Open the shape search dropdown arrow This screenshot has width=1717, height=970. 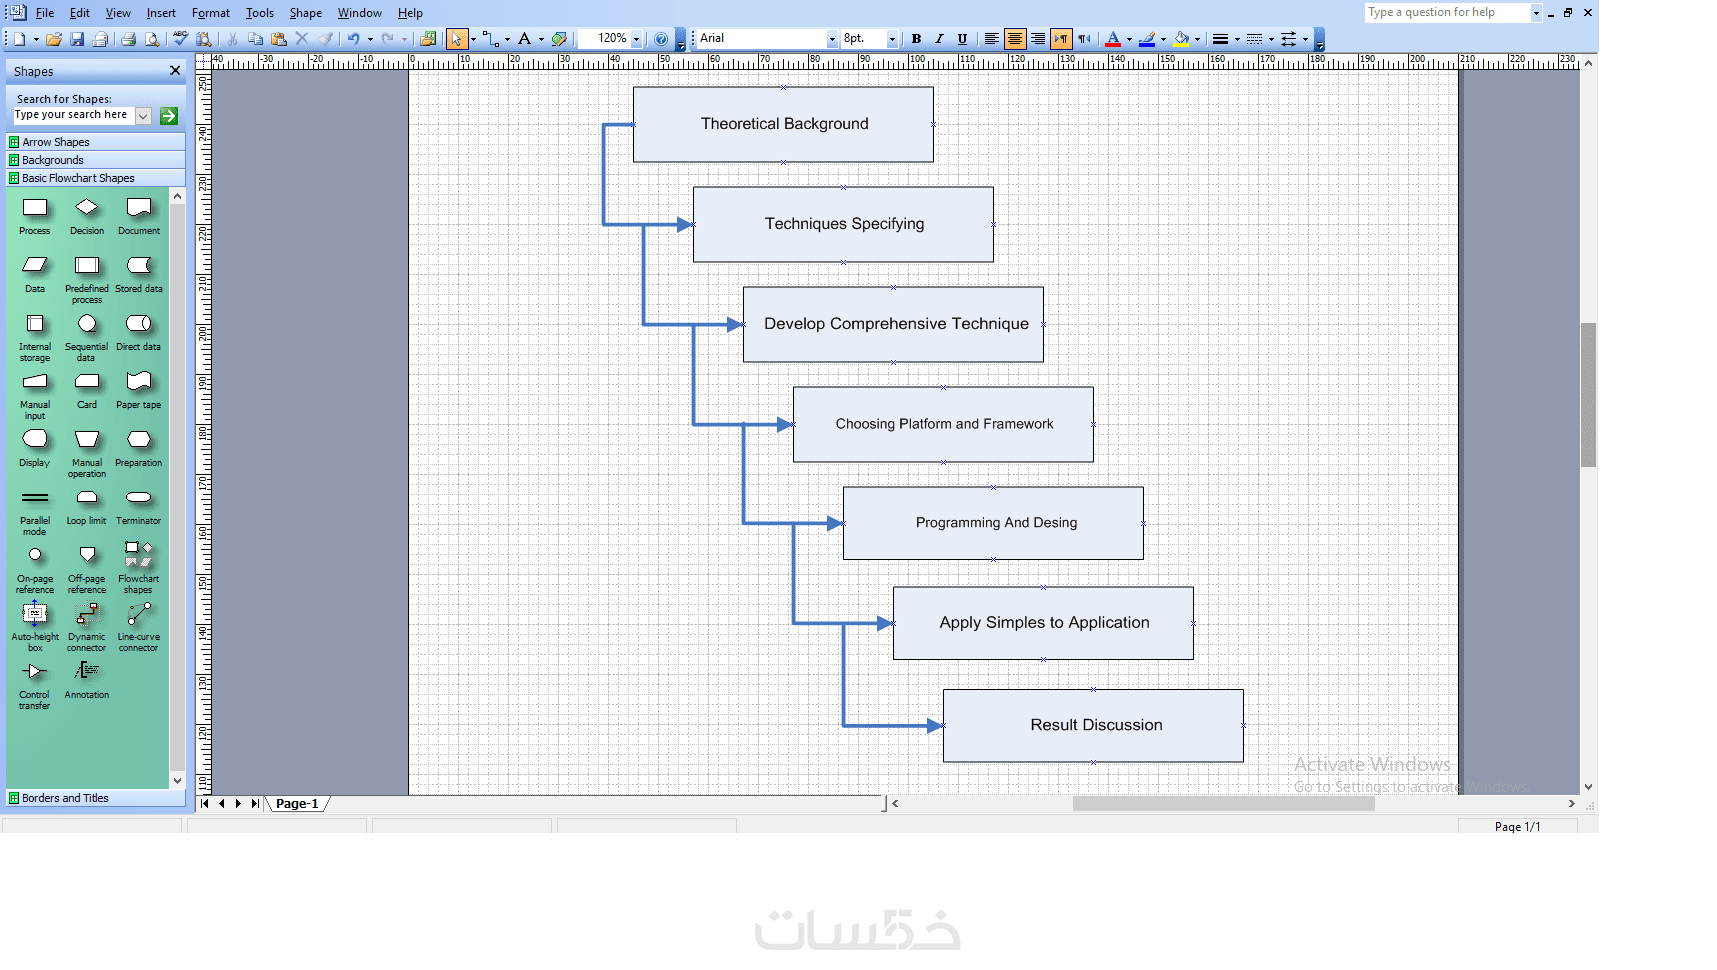(143, 116)
